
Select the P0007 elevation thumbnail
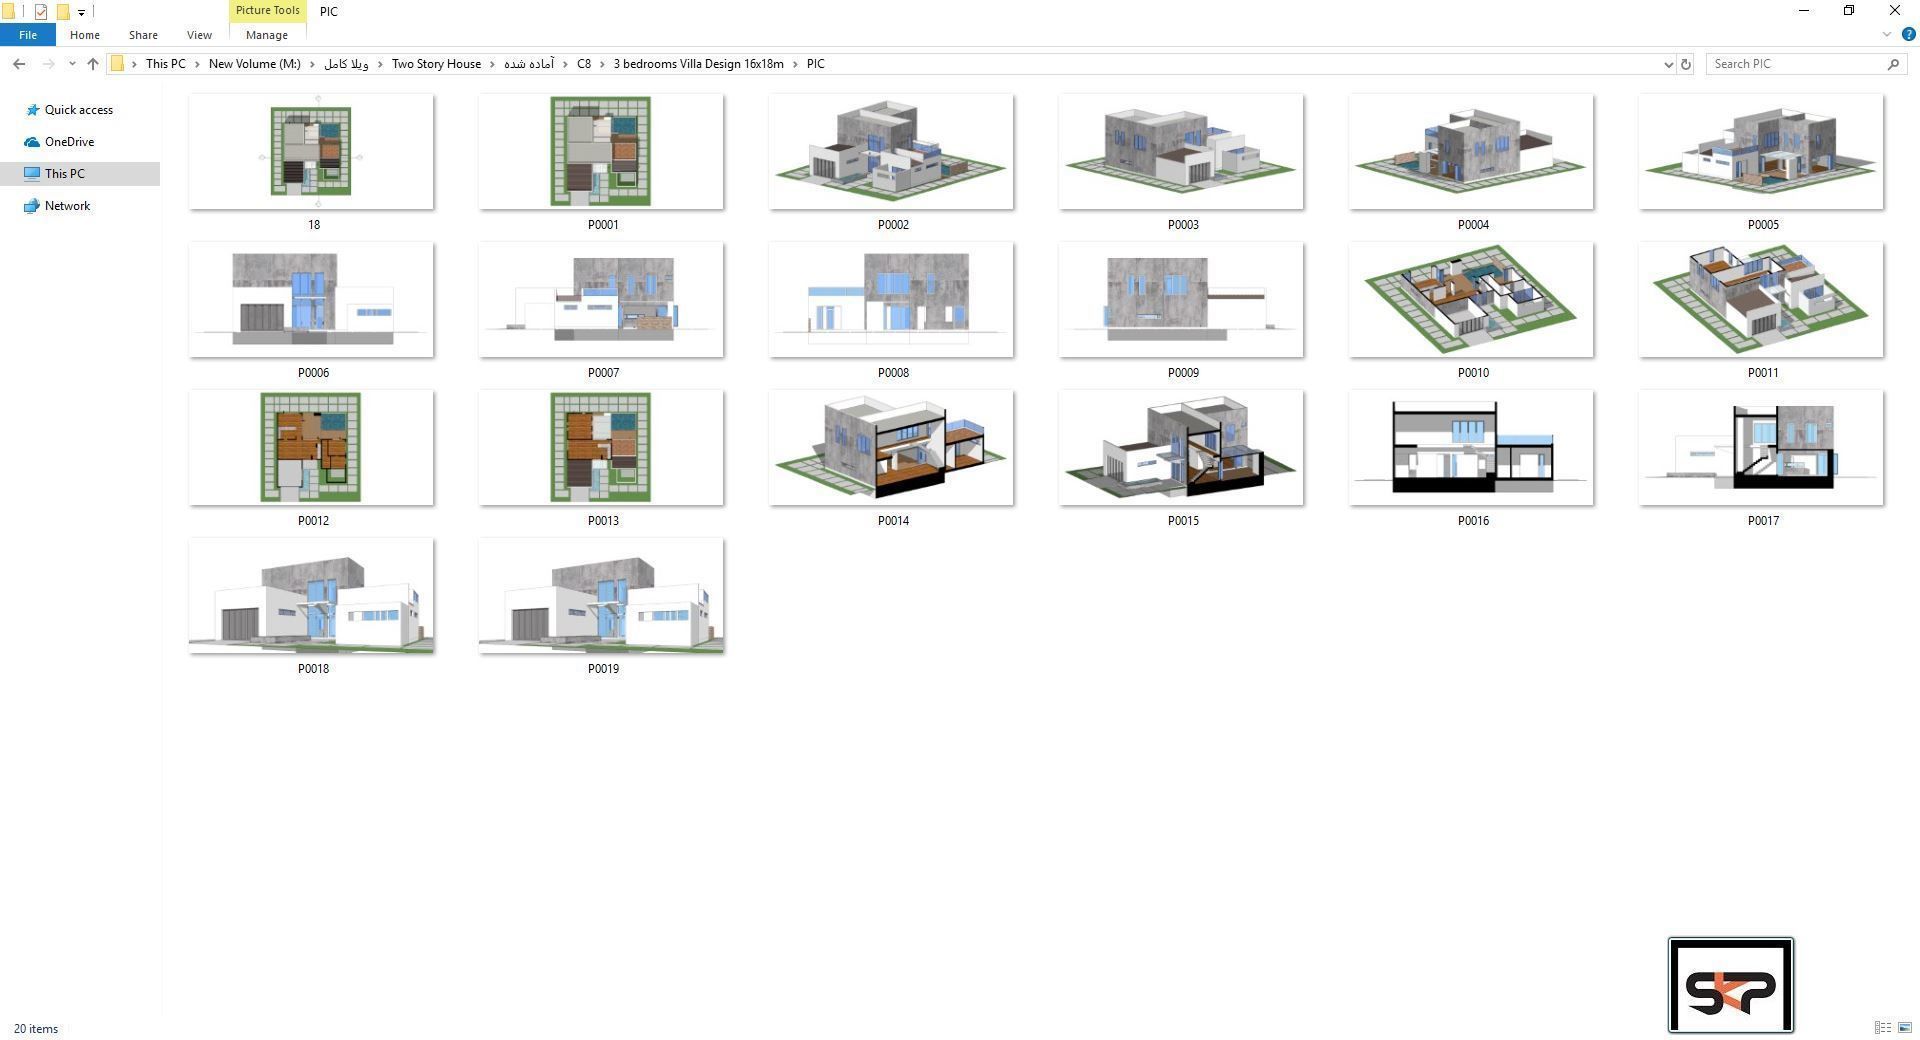pyautogui.click(x=601, y=300)
